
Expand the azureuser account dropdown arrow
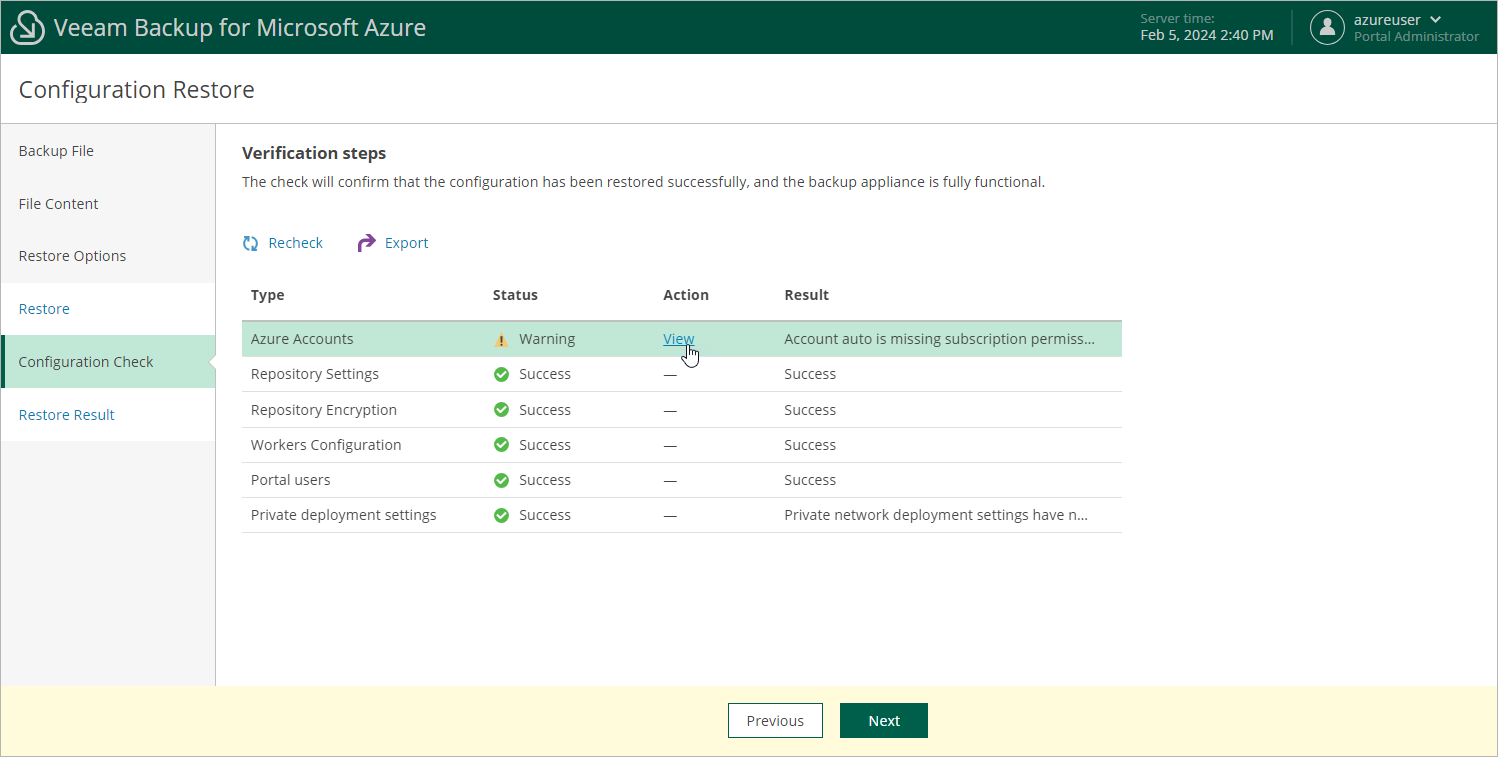1436,20
